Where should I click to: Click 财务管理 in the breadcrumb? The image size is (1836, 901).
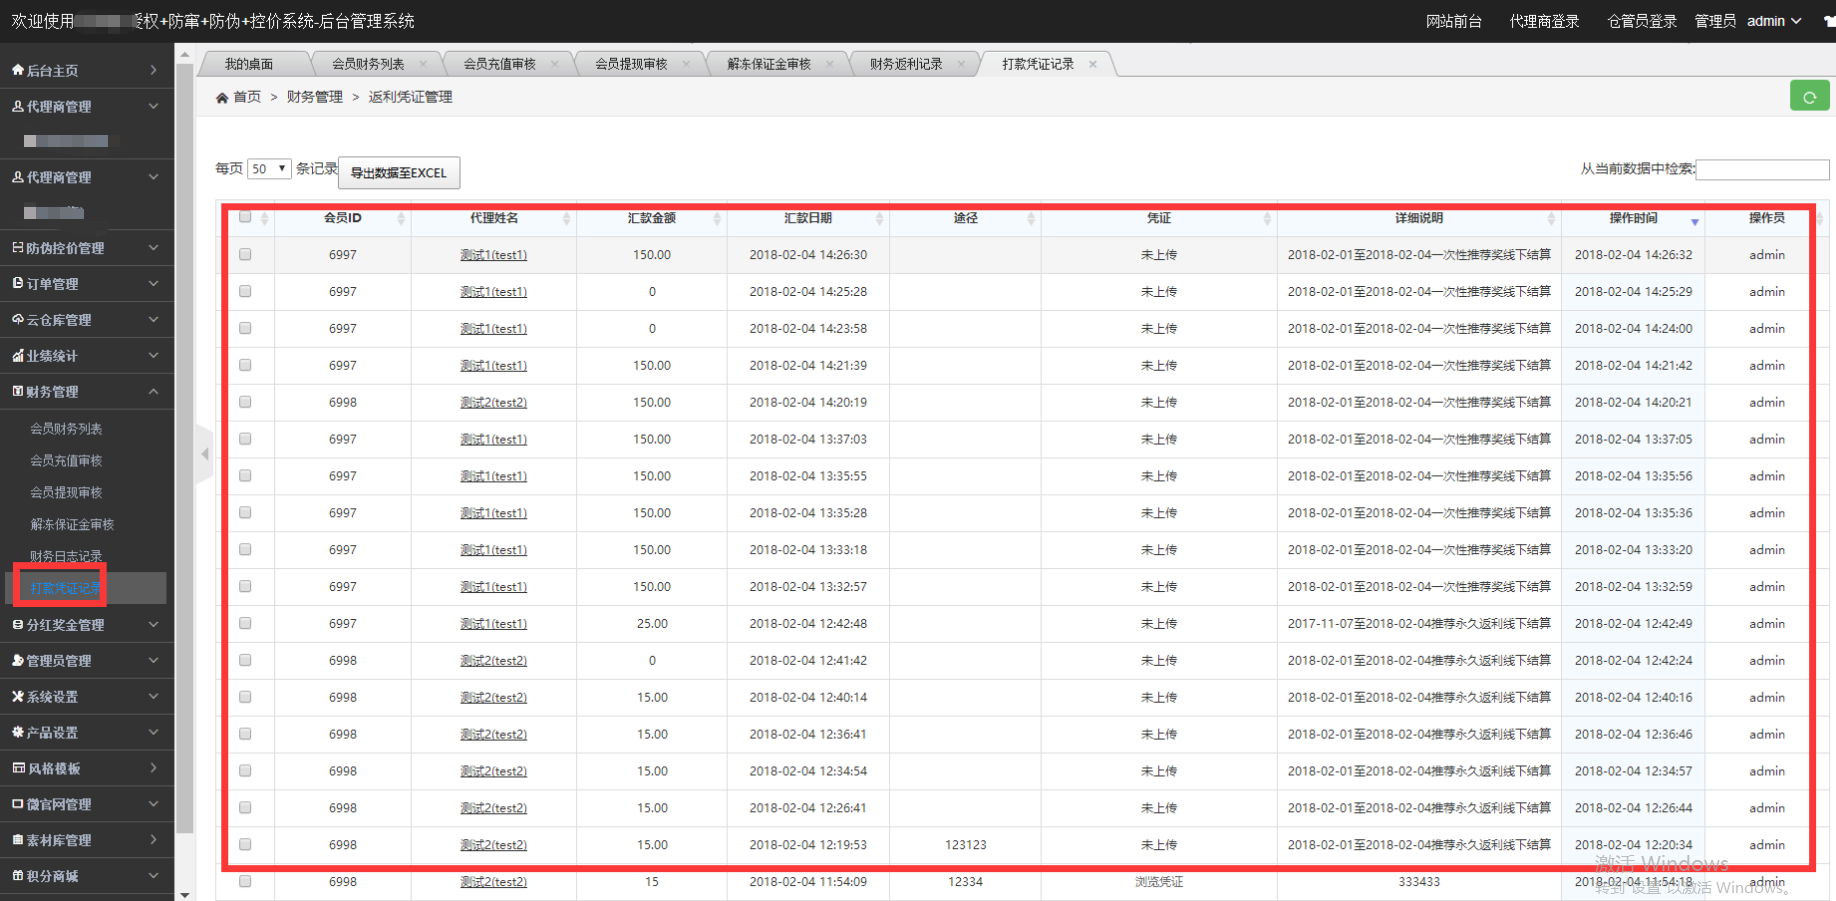coord(315,97)
